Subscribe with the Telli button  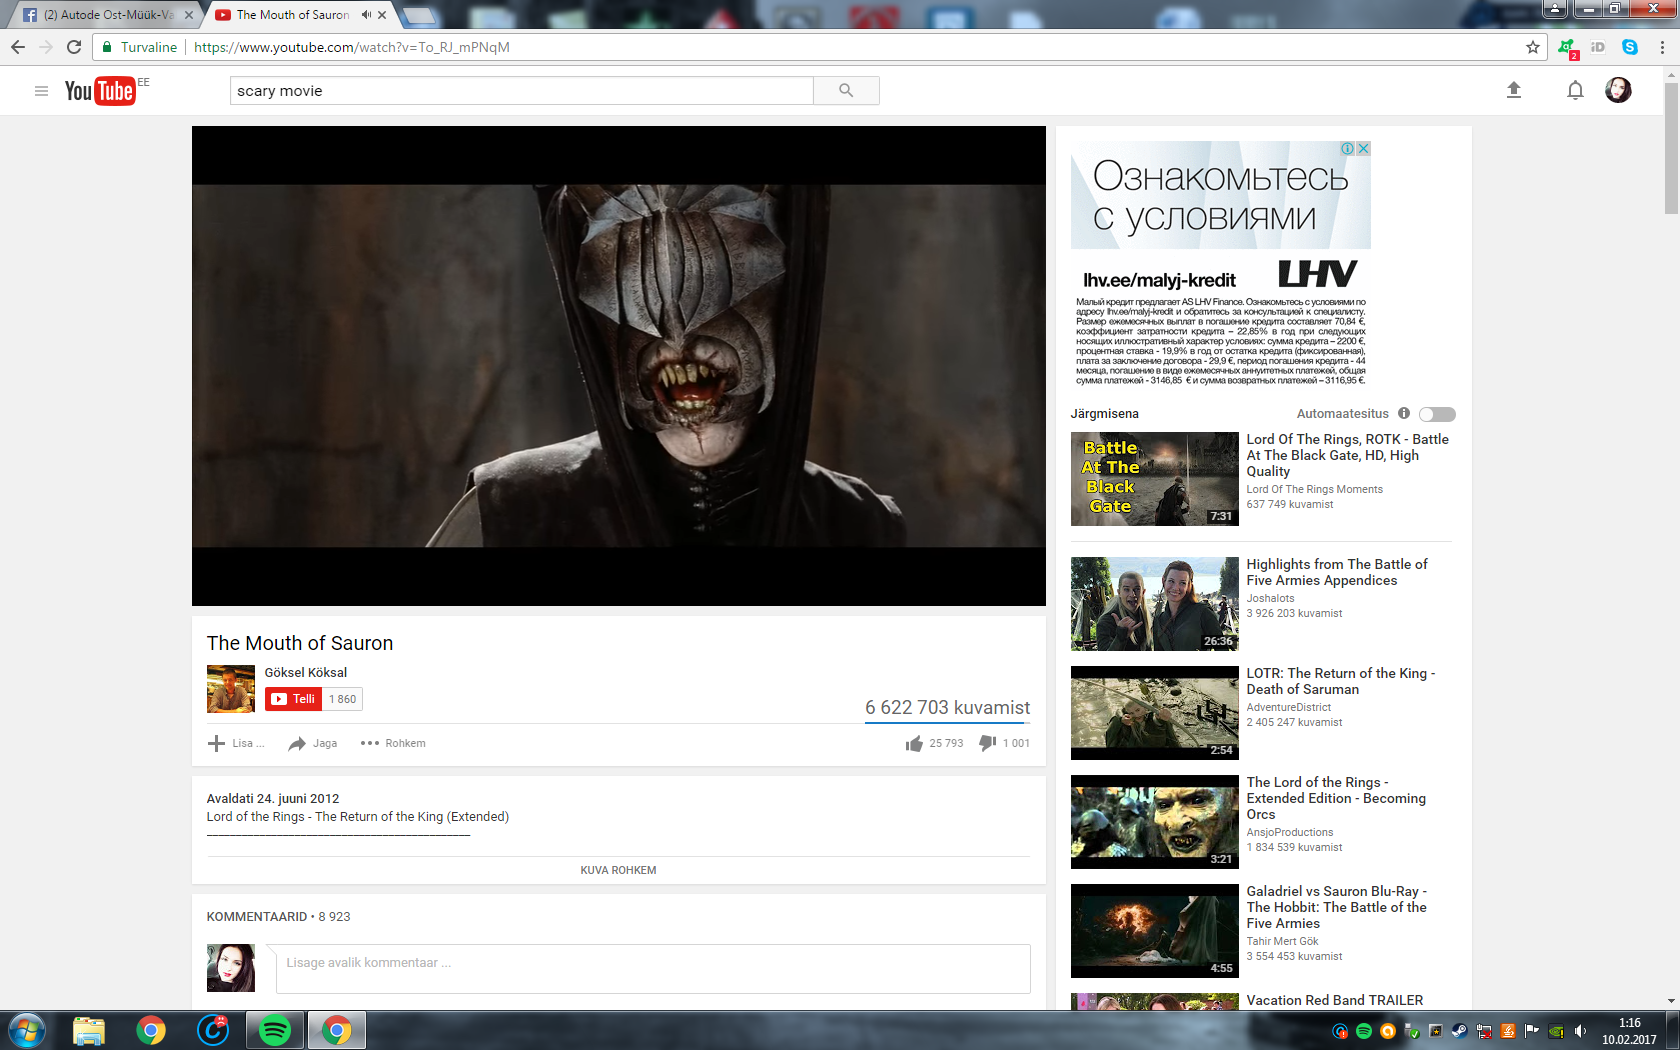click(293, 699)
